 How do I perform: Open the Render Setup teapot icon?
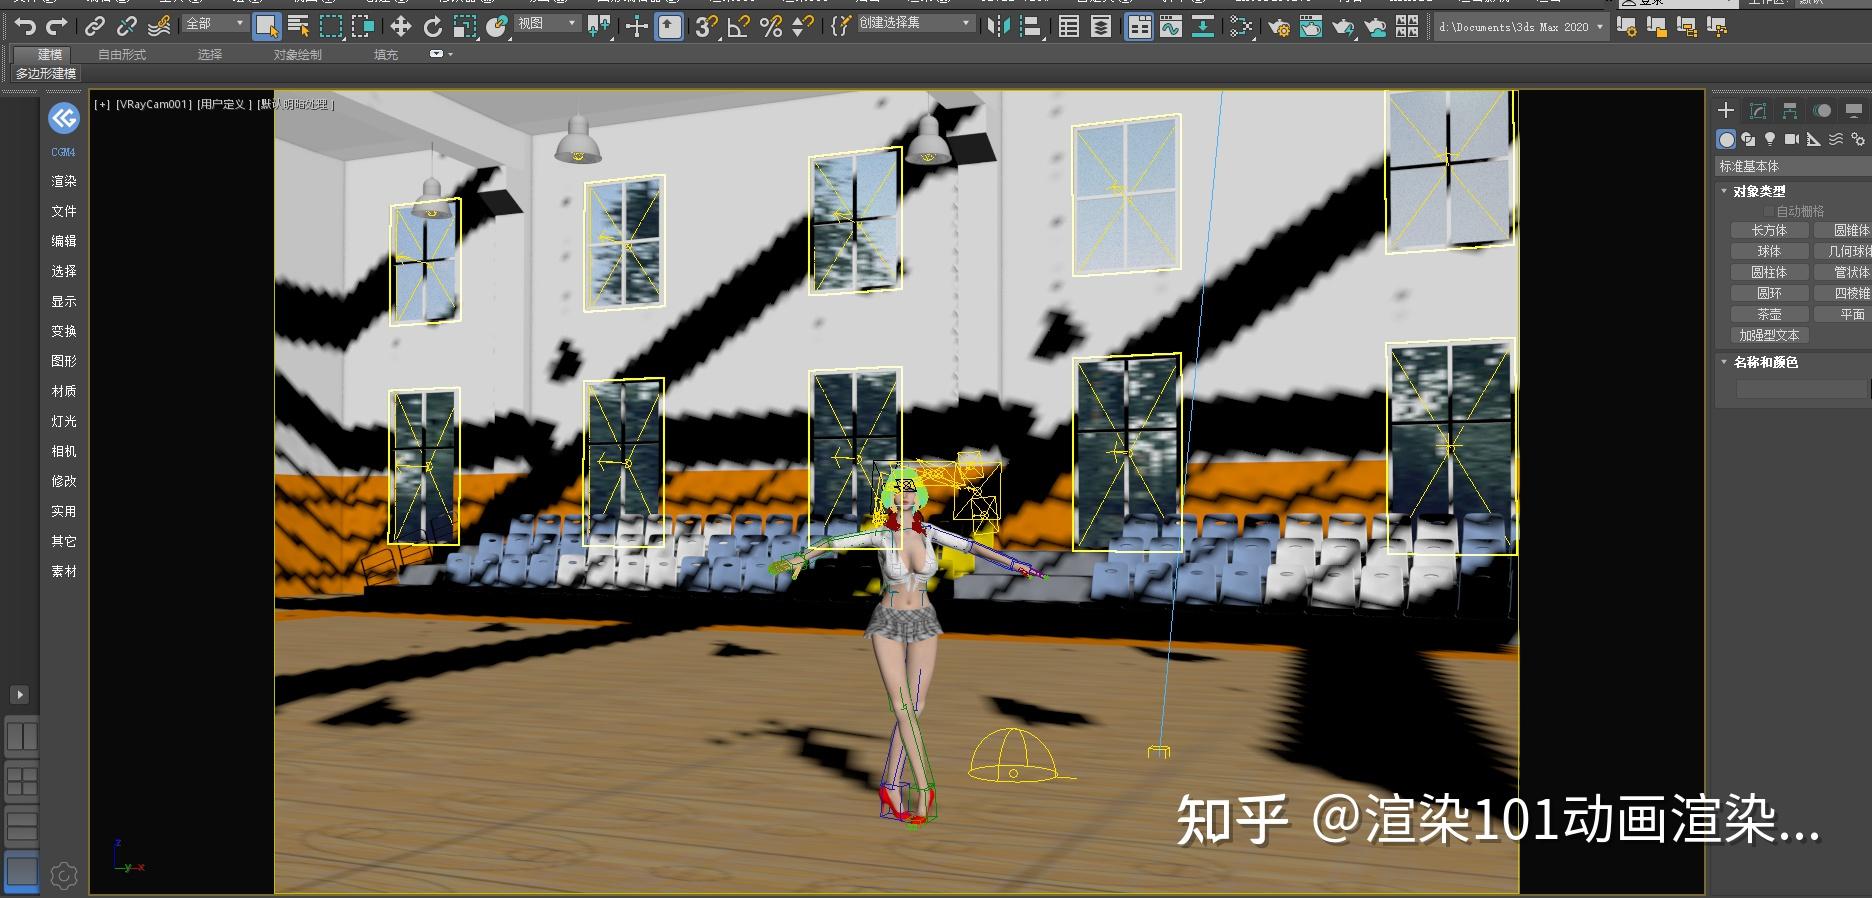click(1279, 26)
